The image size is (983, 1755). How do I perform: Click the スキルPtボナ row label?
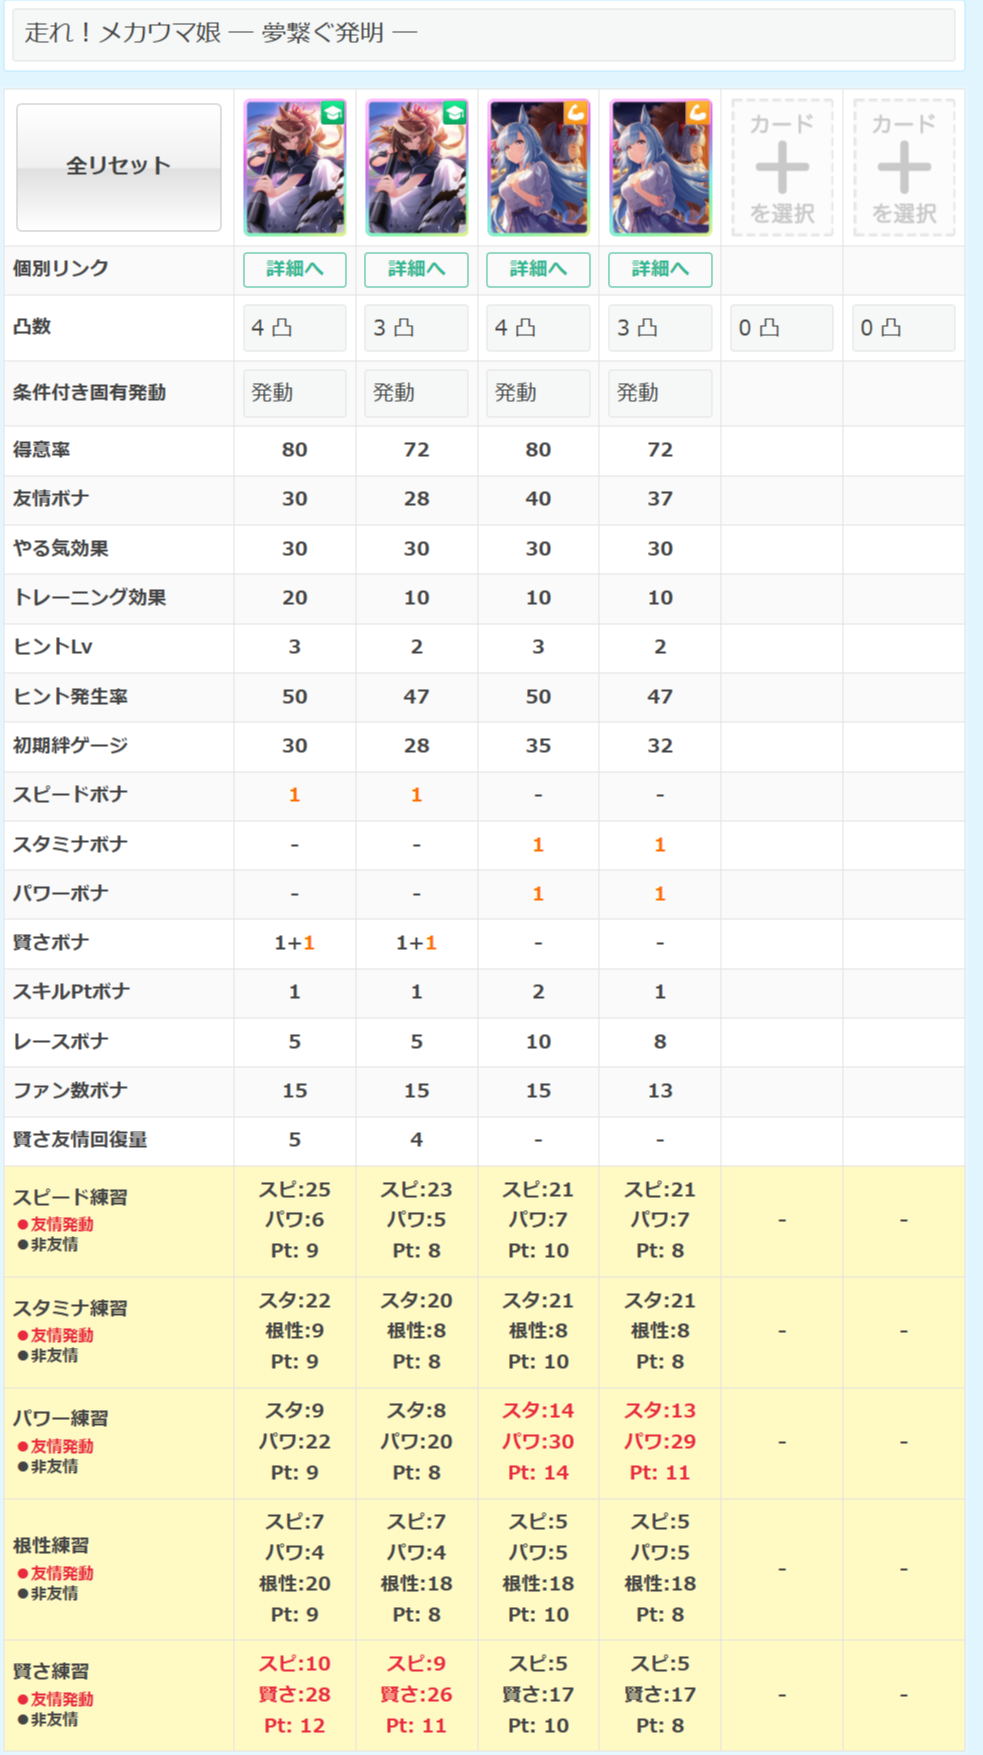(71, 992)
